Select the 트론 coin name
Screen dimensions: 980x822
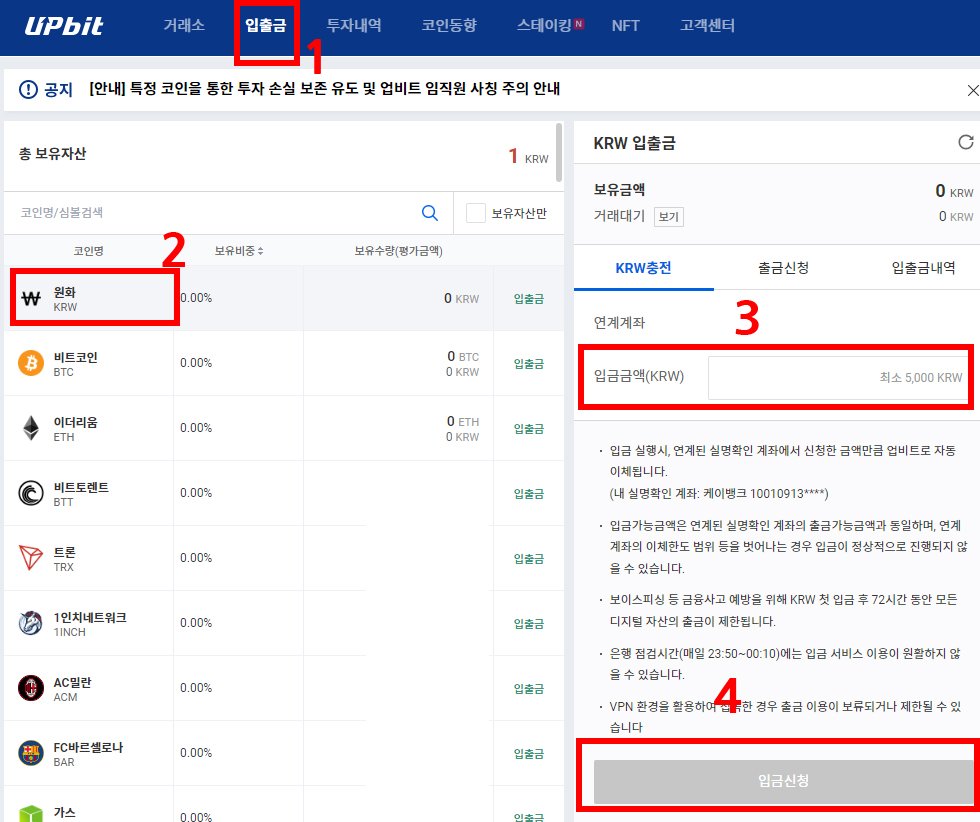(x=64, y=553)
